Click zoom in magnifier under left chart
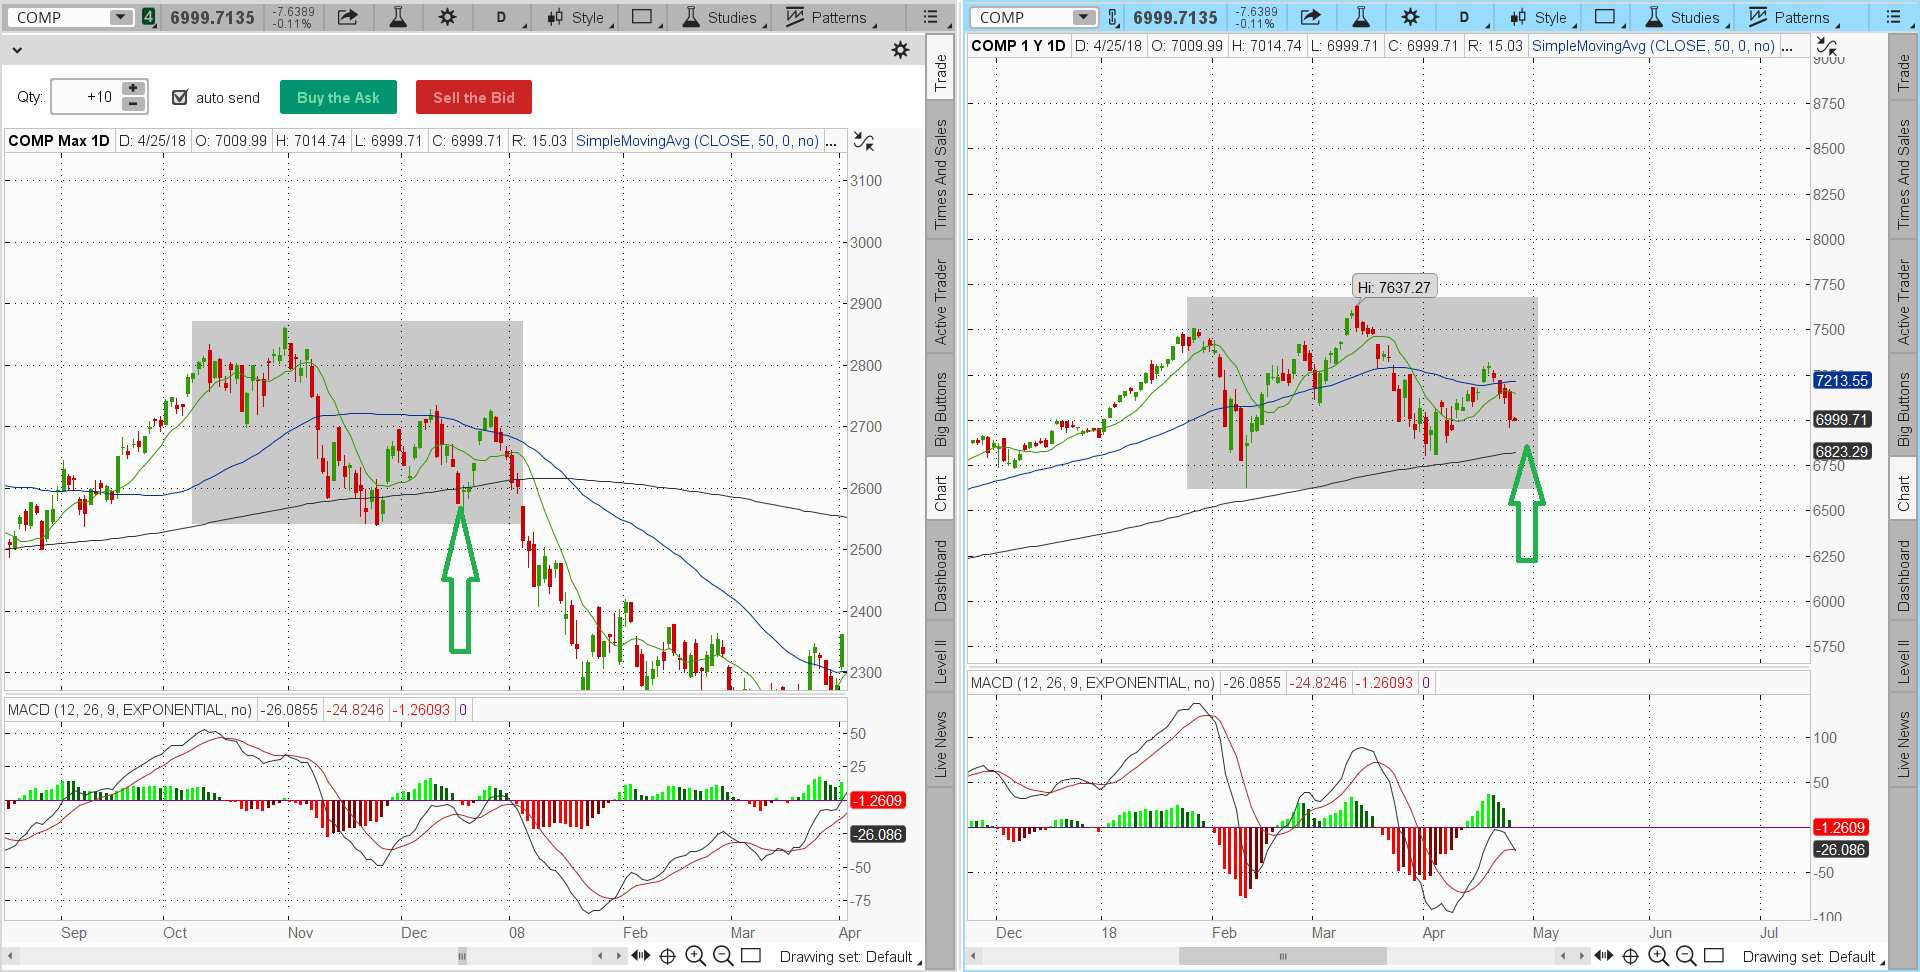This screenshot has width=1920, height=972. pos(695,956)
